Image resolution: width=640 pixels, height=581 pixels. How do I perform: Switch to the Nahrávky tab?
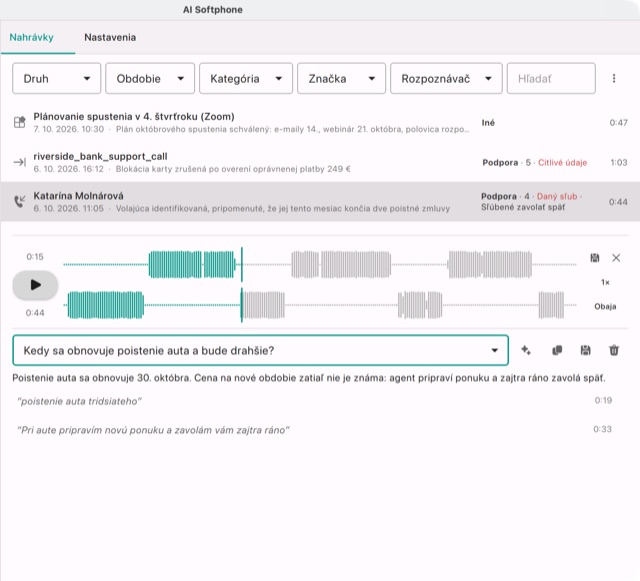[x=31, y=37]
